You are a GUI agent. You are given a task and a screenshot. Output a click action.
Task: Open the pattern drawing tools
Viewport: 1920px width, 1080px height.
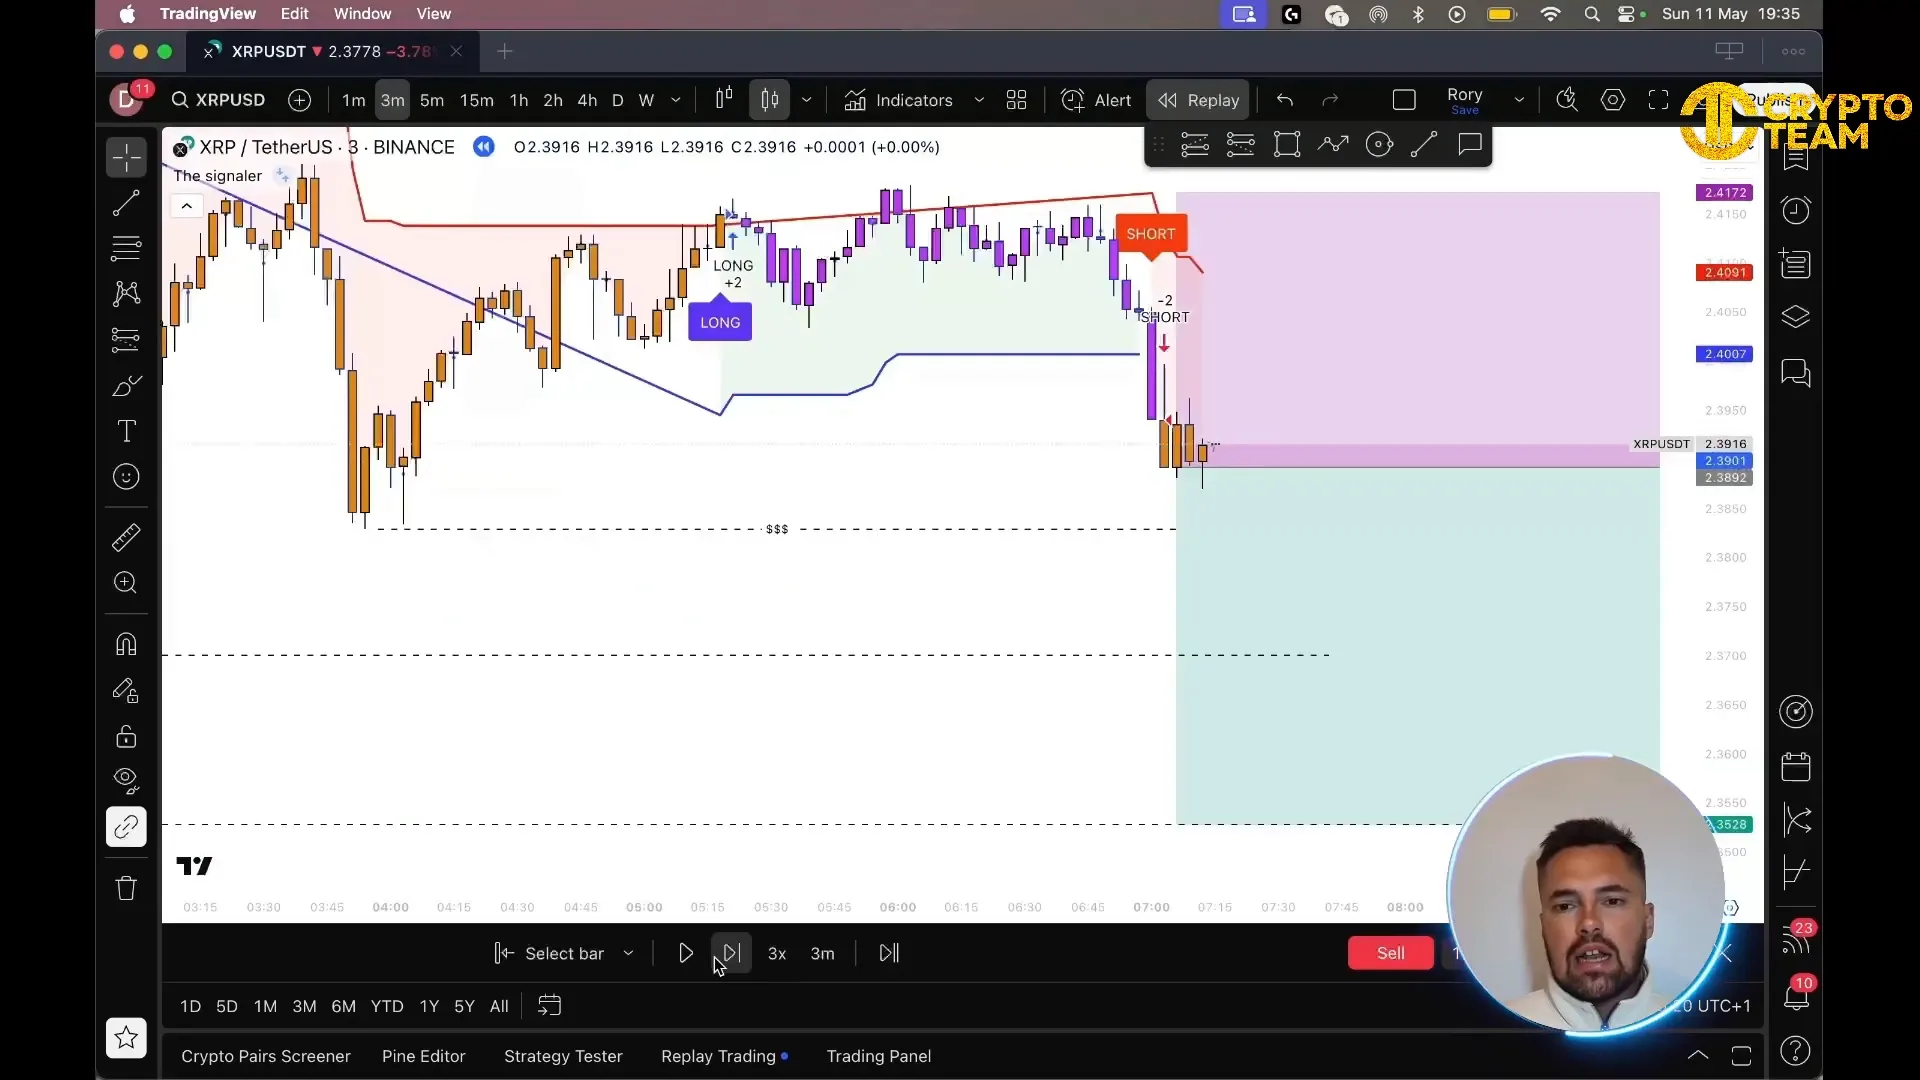pyautogui.click(x=126, y=293)
